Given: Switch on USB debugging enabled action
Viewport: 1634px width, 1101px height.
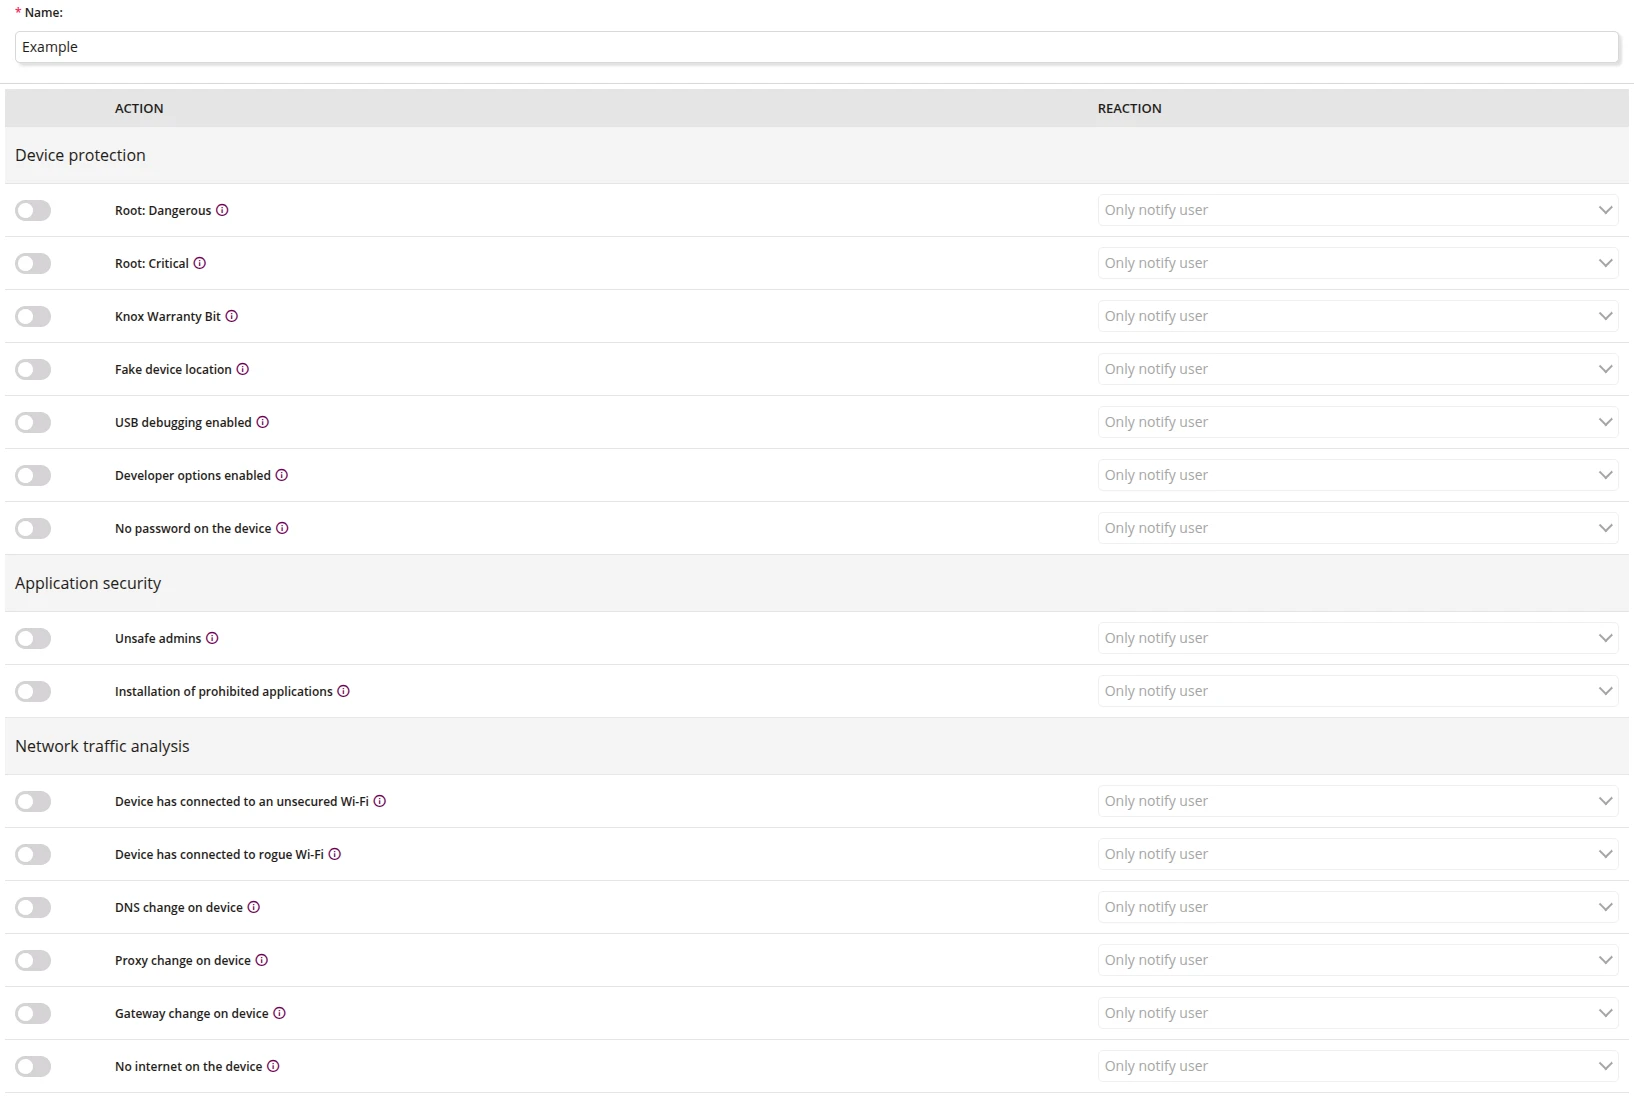Looking at the screenshot, I should 33,422.
